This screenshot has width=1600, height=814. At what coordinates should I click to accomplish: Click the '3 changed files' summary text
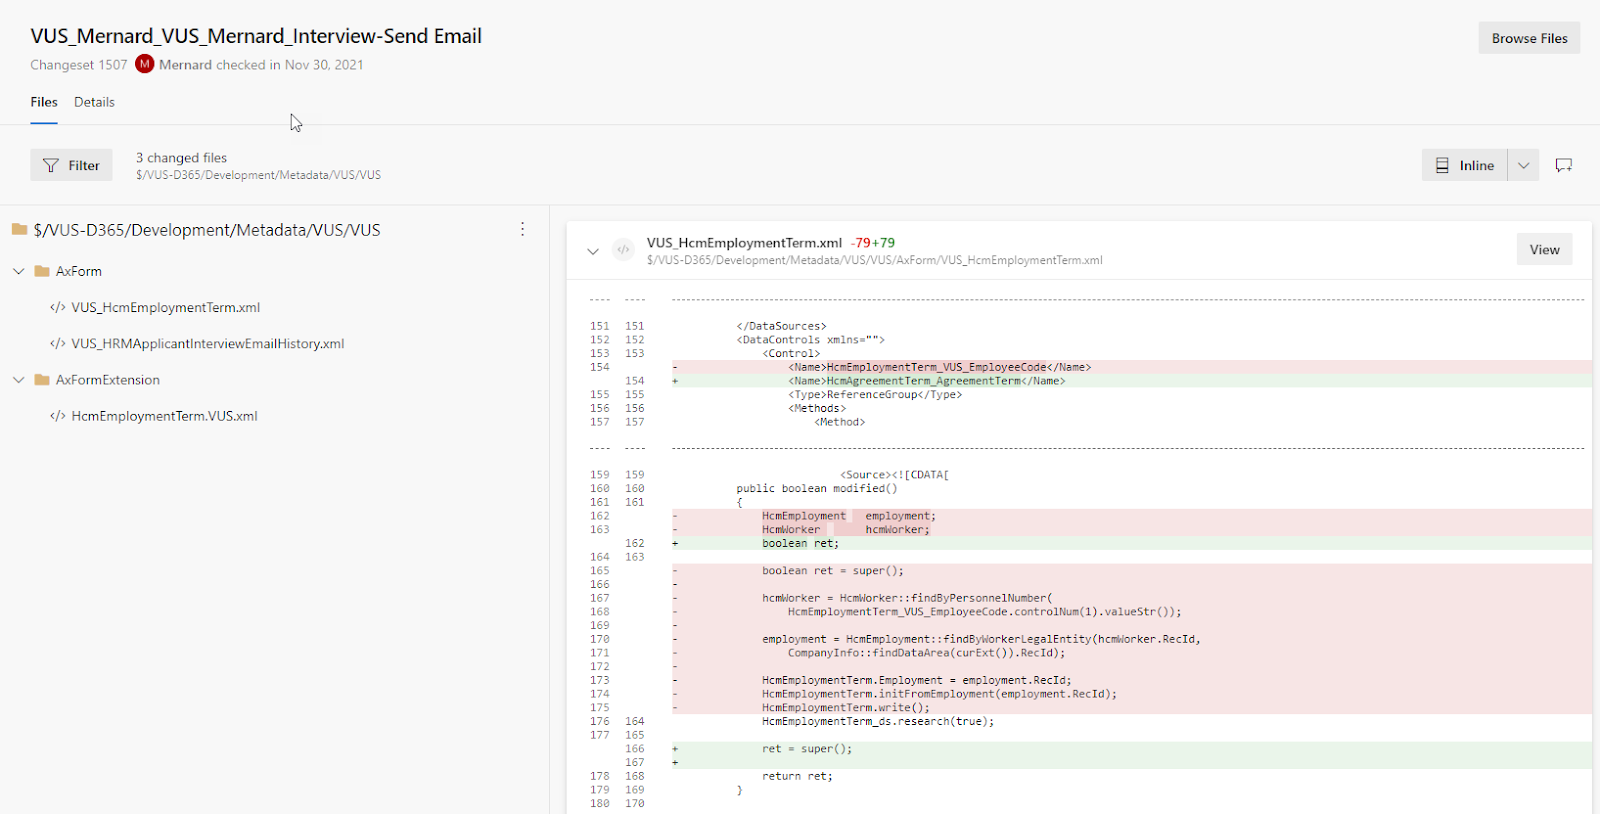(x=181, y=158)
